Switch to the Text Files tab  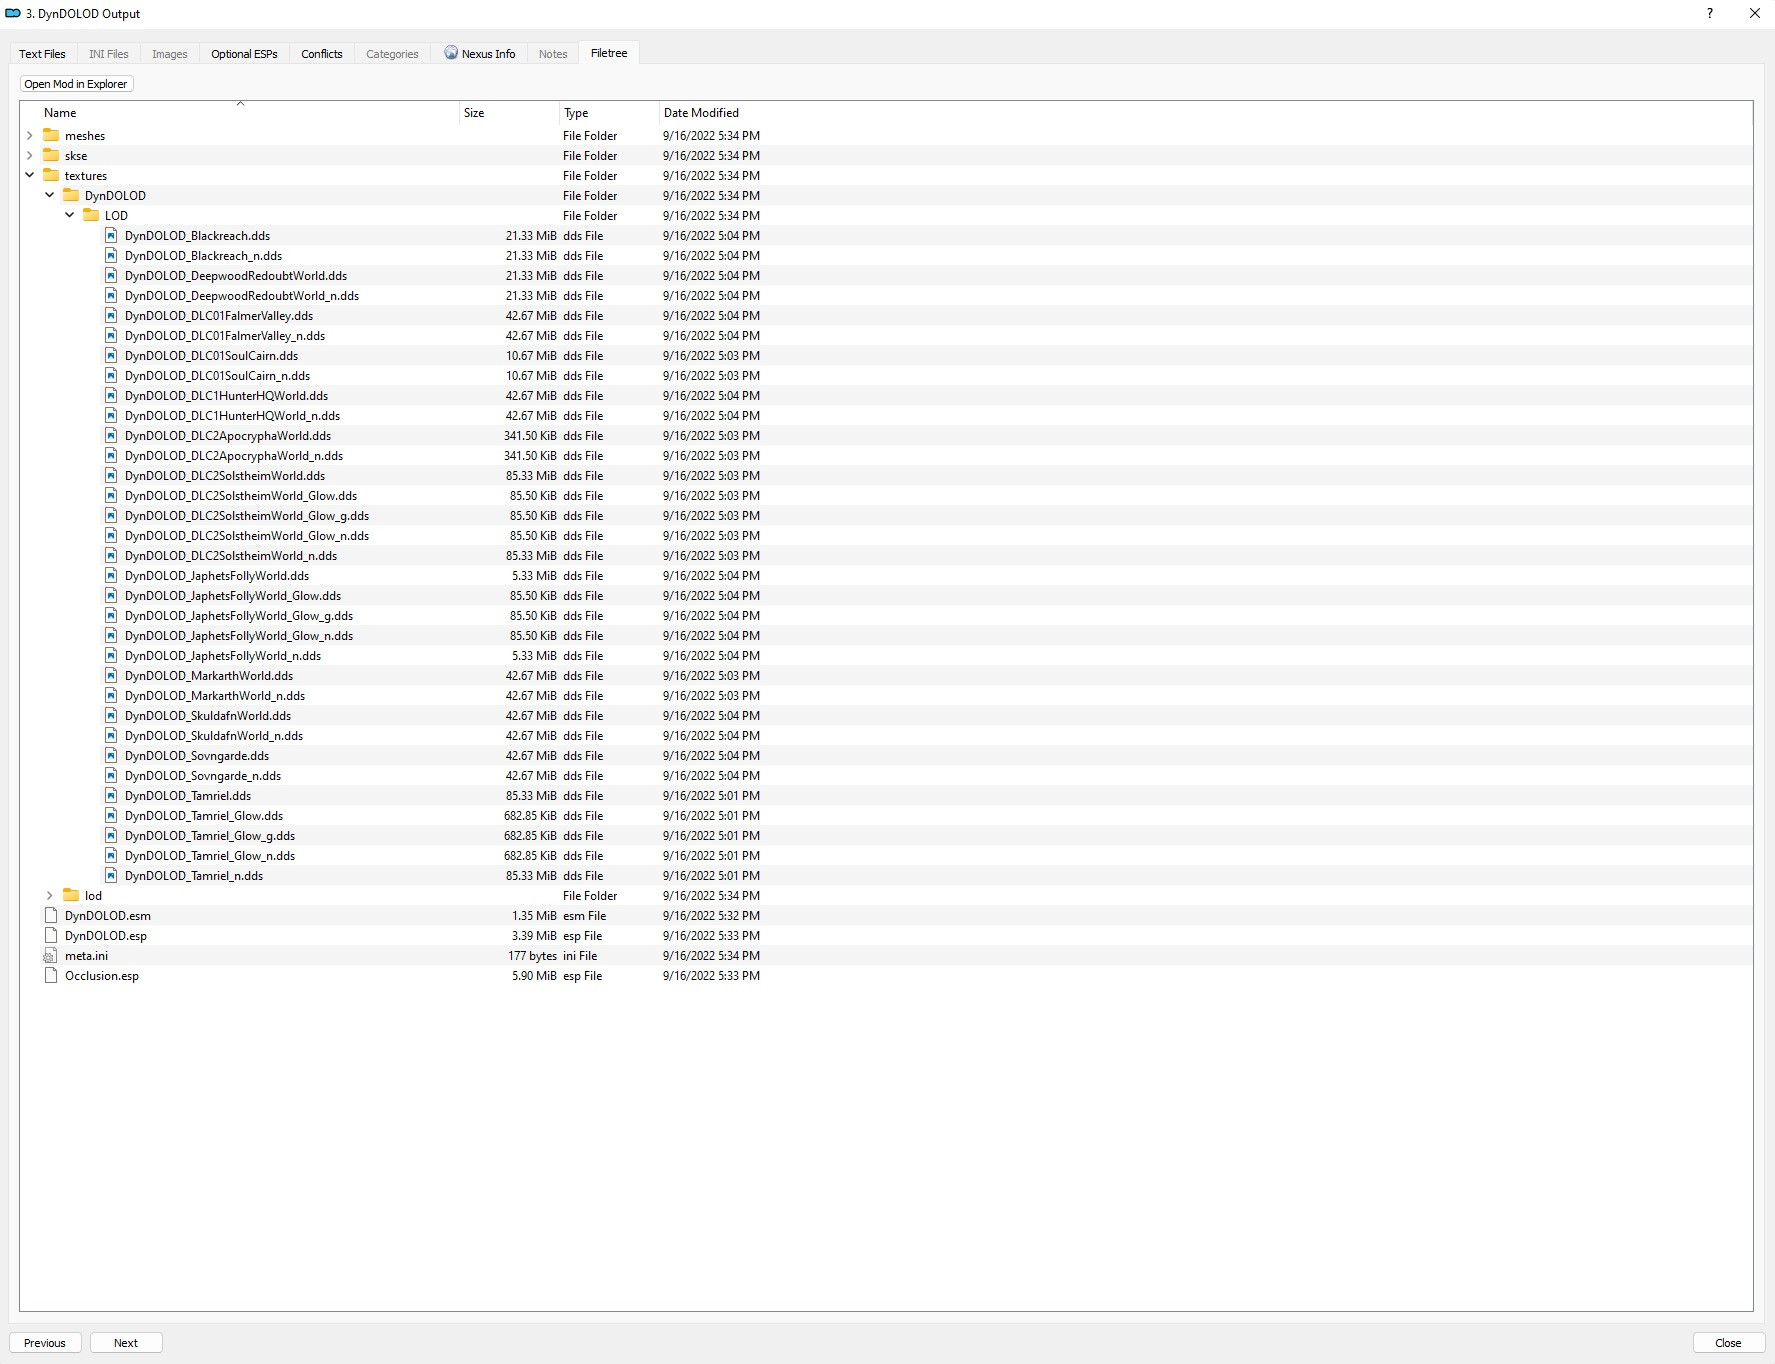(42, 54)
